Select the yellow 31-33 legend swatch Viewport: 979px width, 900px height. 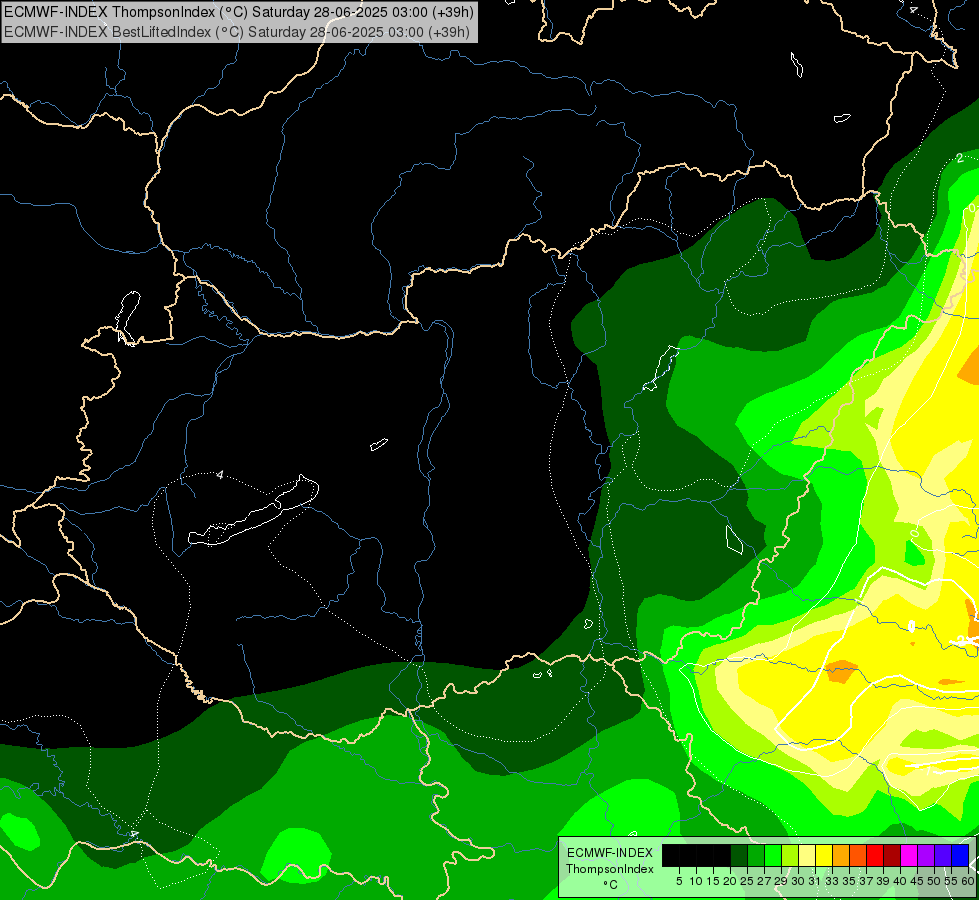[x=824, y=855]
